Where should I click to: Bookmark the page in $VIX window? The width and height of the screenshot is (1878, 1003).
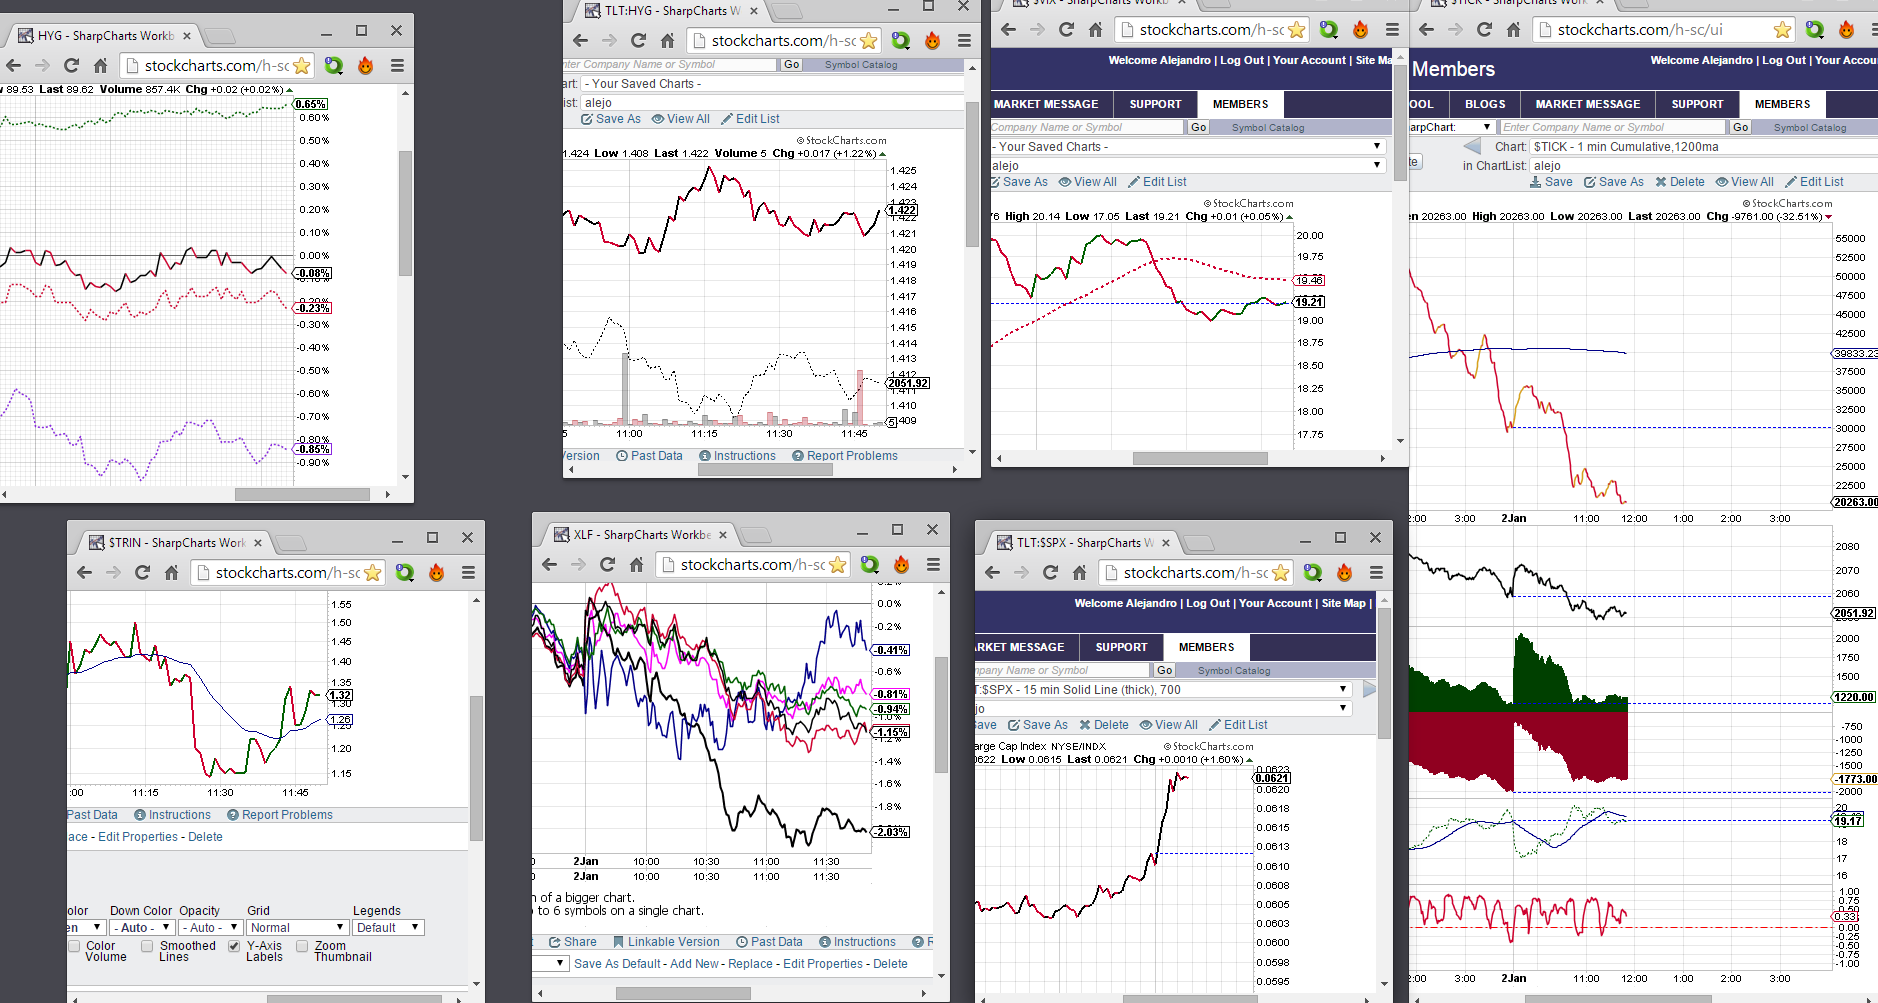[1296, 30]
